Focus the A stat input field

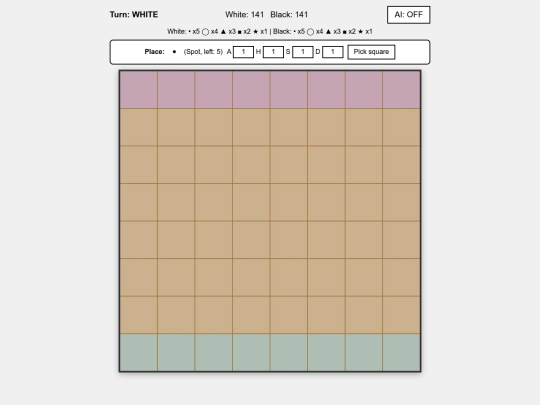click(x=243, y=52)
